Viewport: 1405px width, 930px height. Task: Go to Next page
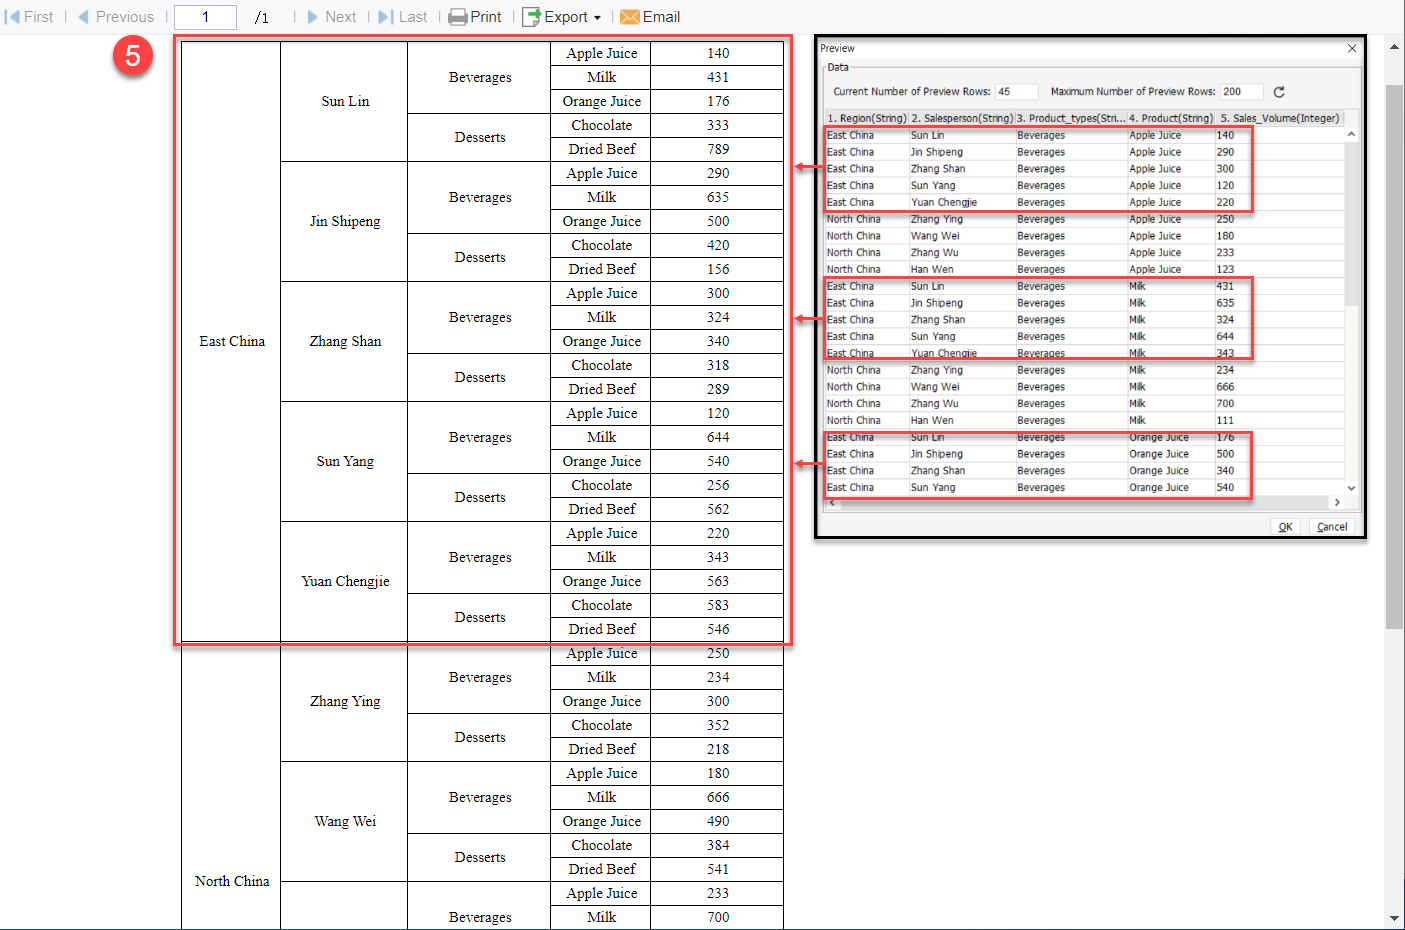pyautogui.click(x=331, y=17)
